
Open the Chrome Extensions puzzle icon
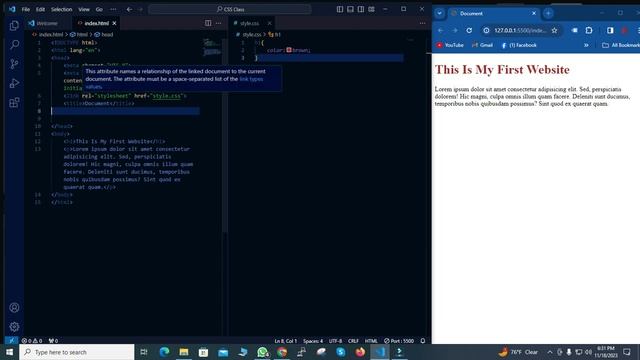pyautogui.click(x=589, y=30)
